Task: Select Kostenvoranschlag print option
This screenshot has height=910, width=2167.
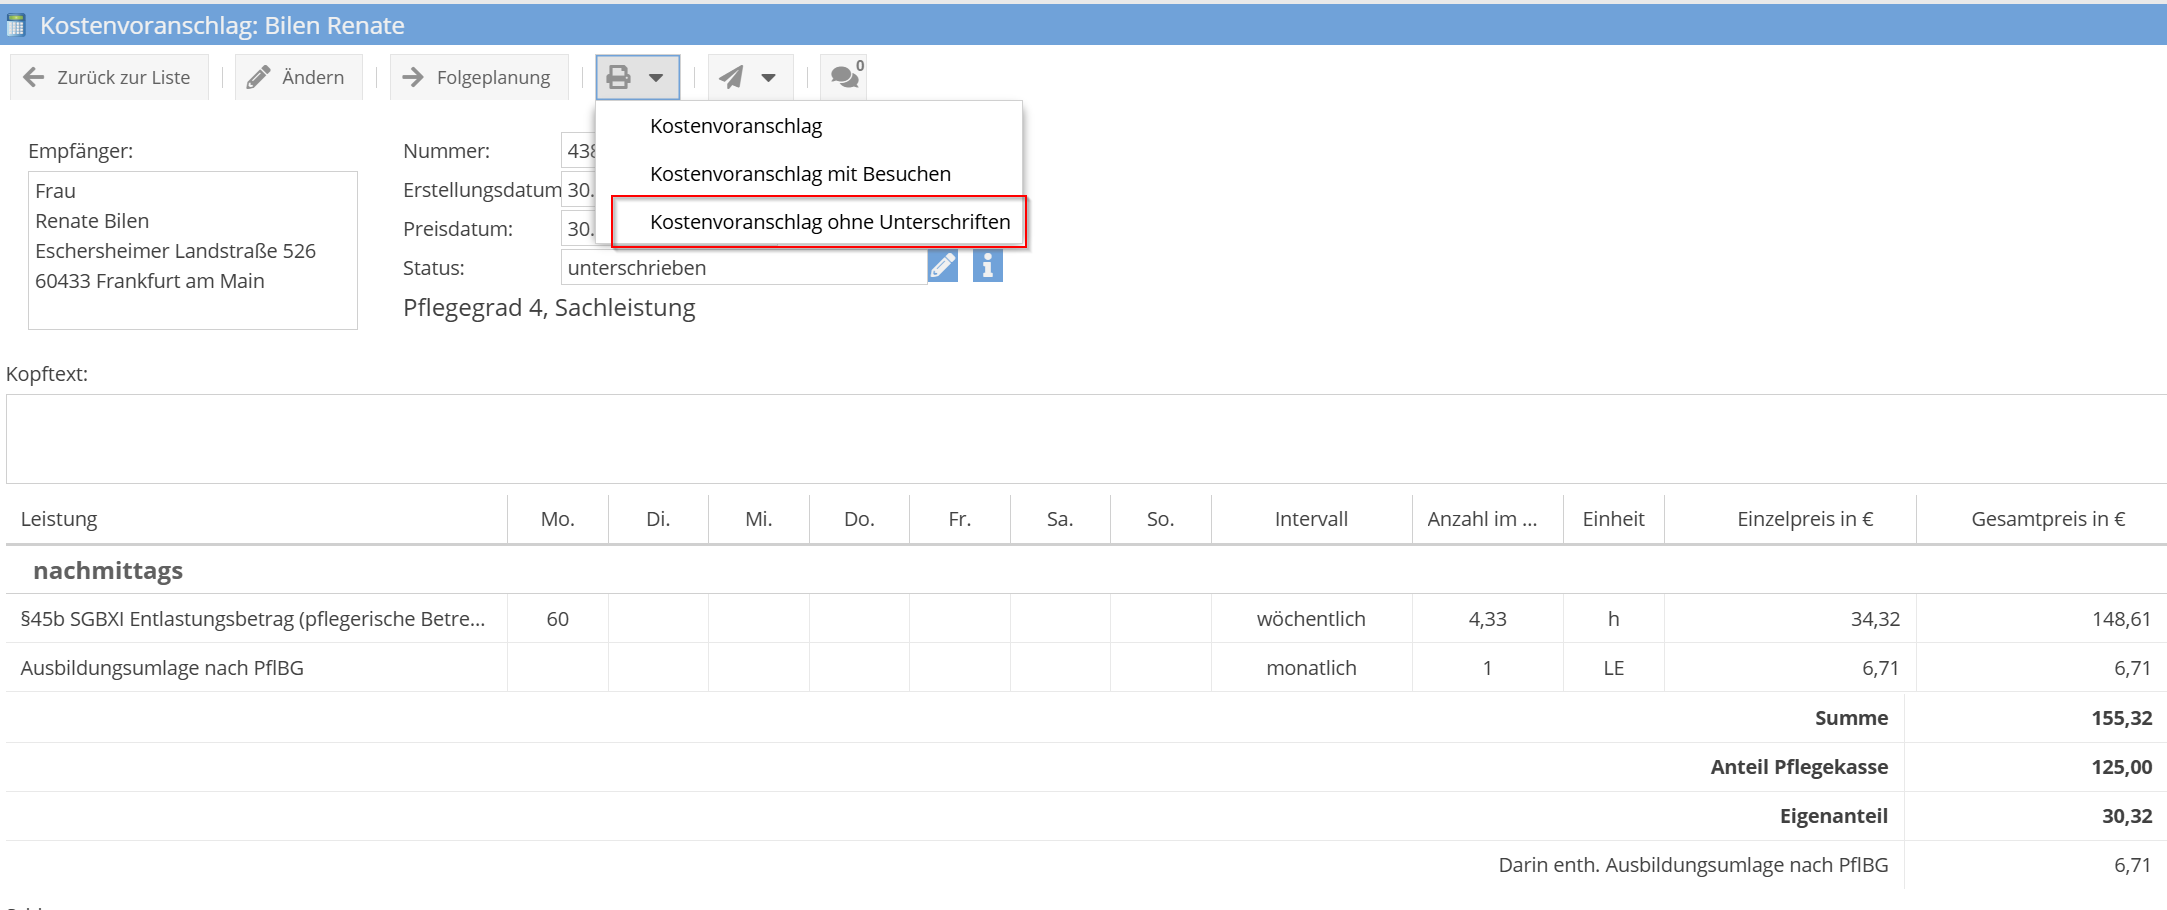Action: point(736,126)
